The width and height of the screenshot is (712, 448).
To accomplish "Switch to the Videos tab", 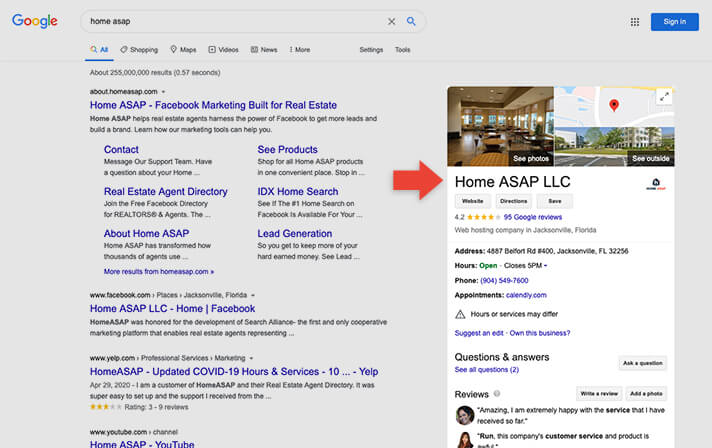I will tap(223, 49).
